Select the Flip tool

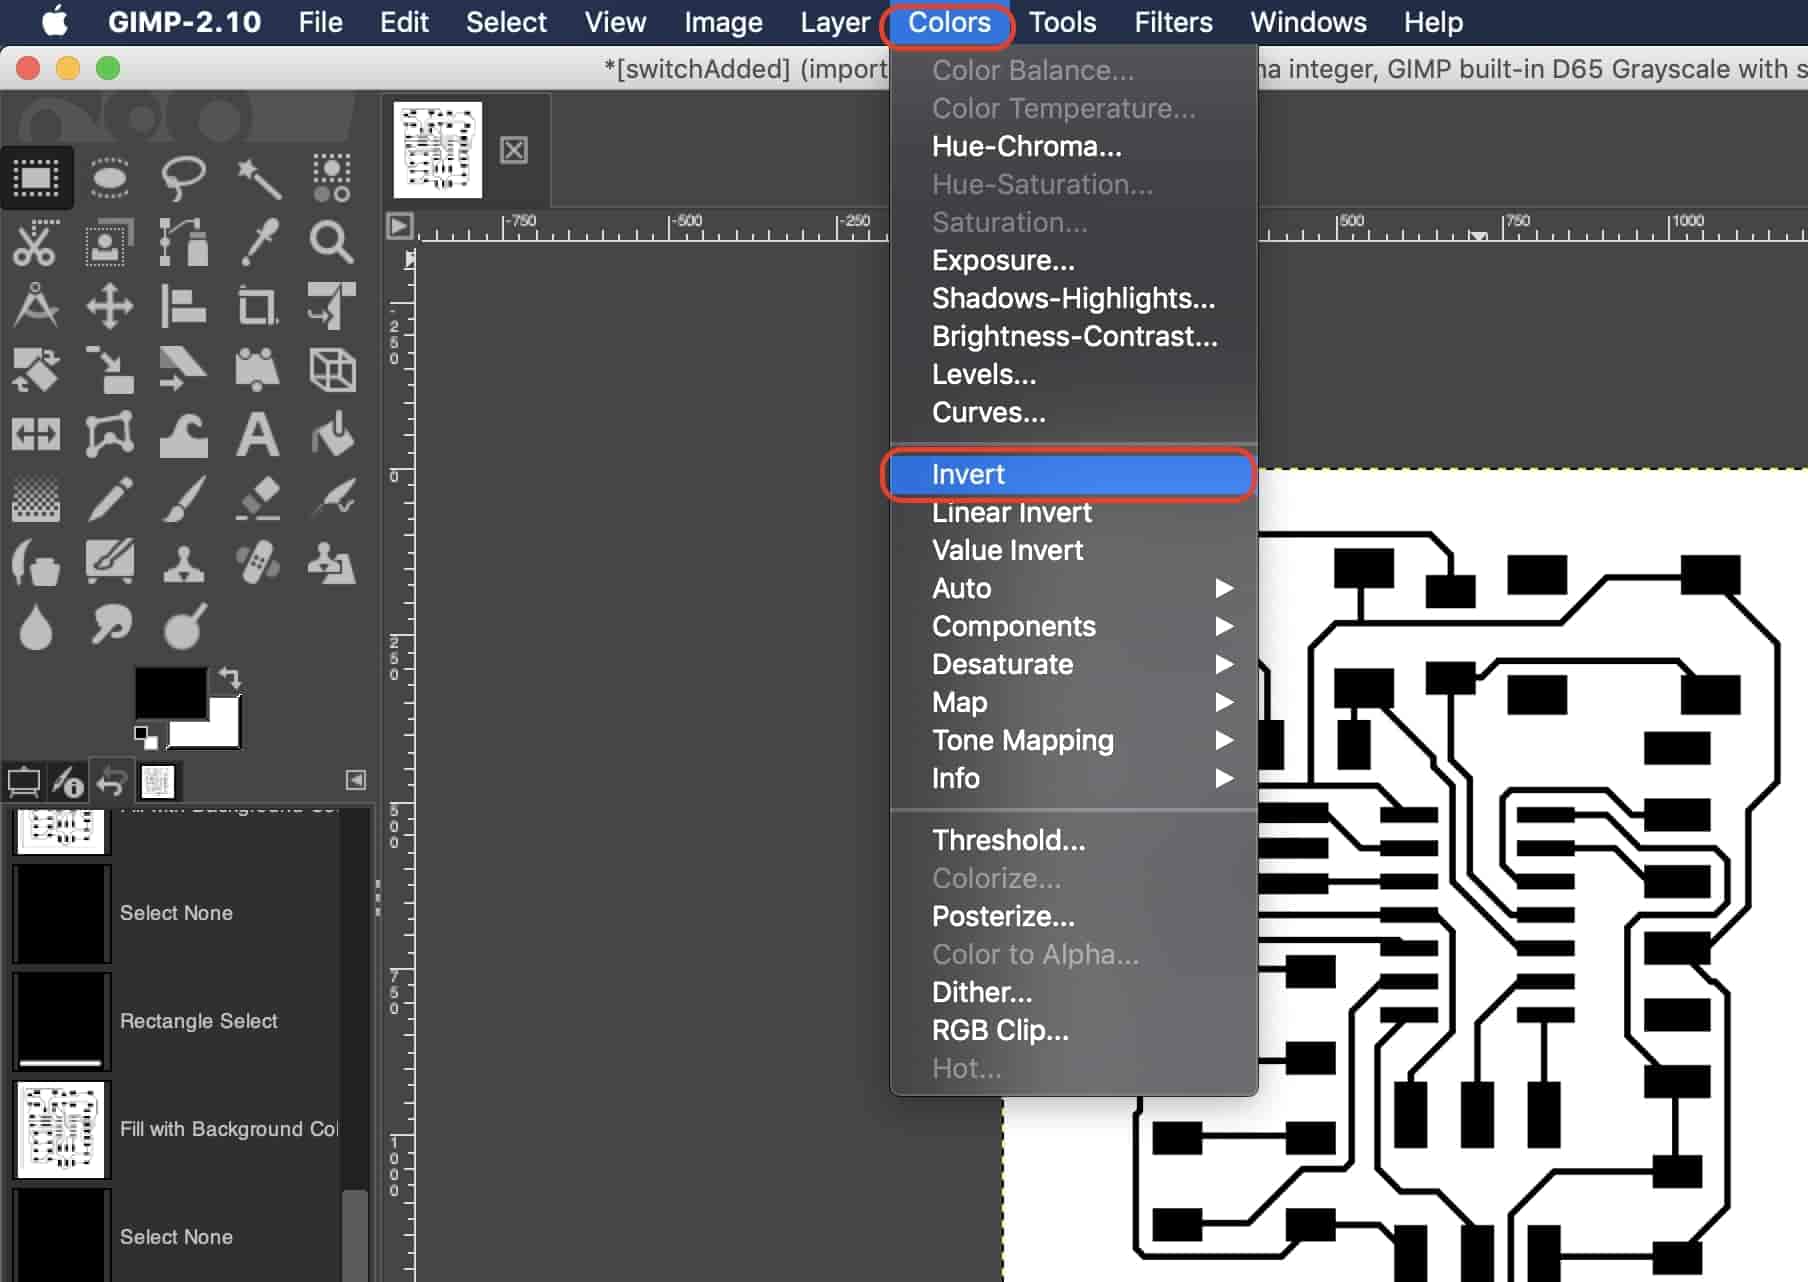(x=36, y=434)
